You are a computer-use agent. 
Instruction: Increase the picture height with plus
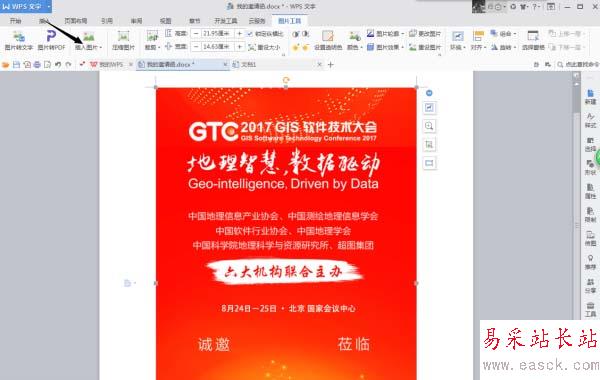pyautogui.click(x=240, y=34)
